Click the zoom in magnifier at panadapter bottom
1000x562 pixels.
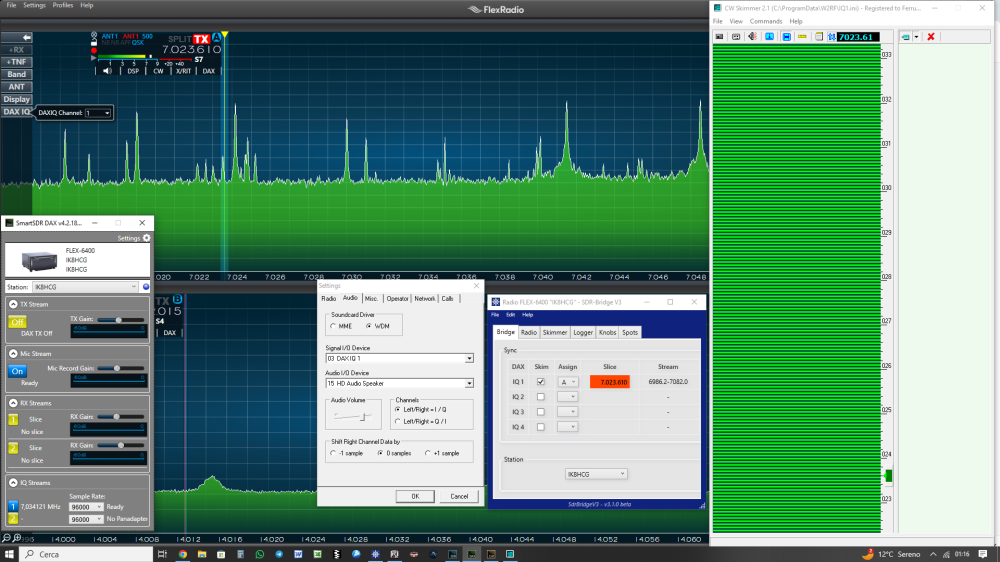tap(17, 538)
